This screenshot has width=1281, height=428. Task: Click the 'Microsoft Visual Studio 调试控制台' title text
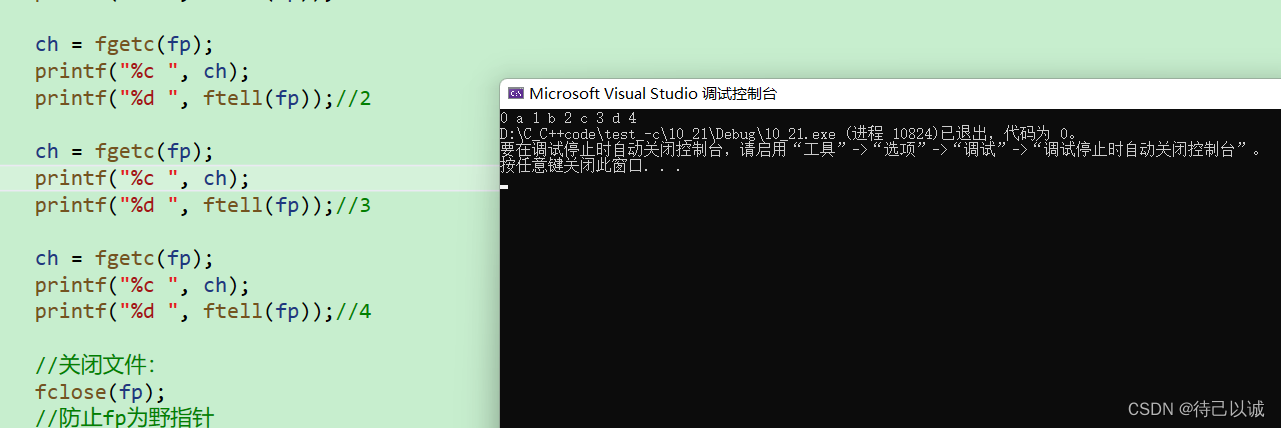[653, 93]
